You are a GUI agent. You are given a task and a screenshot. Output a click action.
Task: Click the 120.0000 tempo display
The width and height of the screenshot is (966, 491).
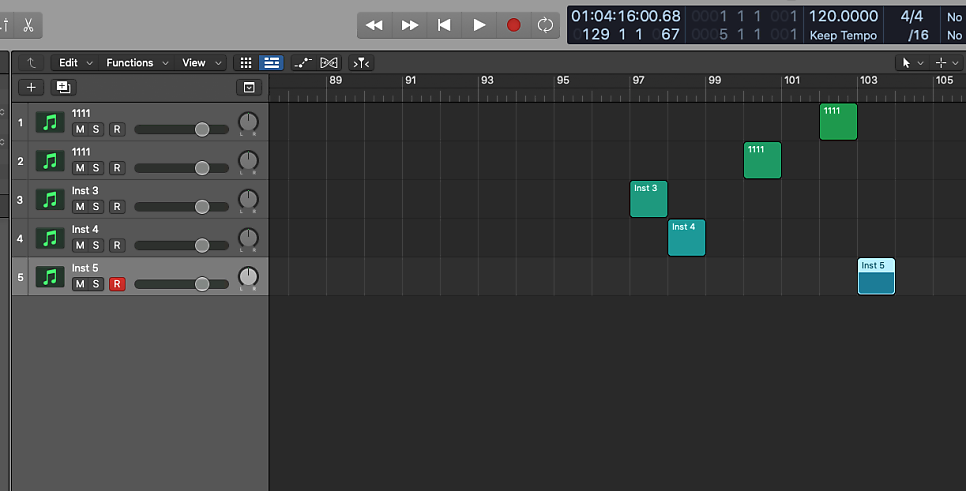coord(843,16)
